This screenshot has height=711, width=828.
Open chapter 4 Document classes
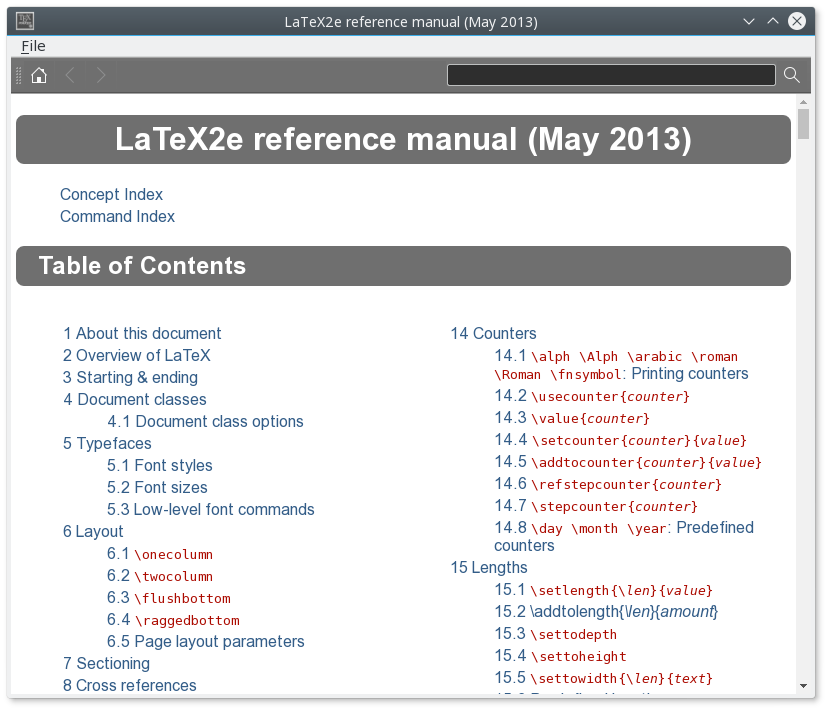tap(135, 399)
